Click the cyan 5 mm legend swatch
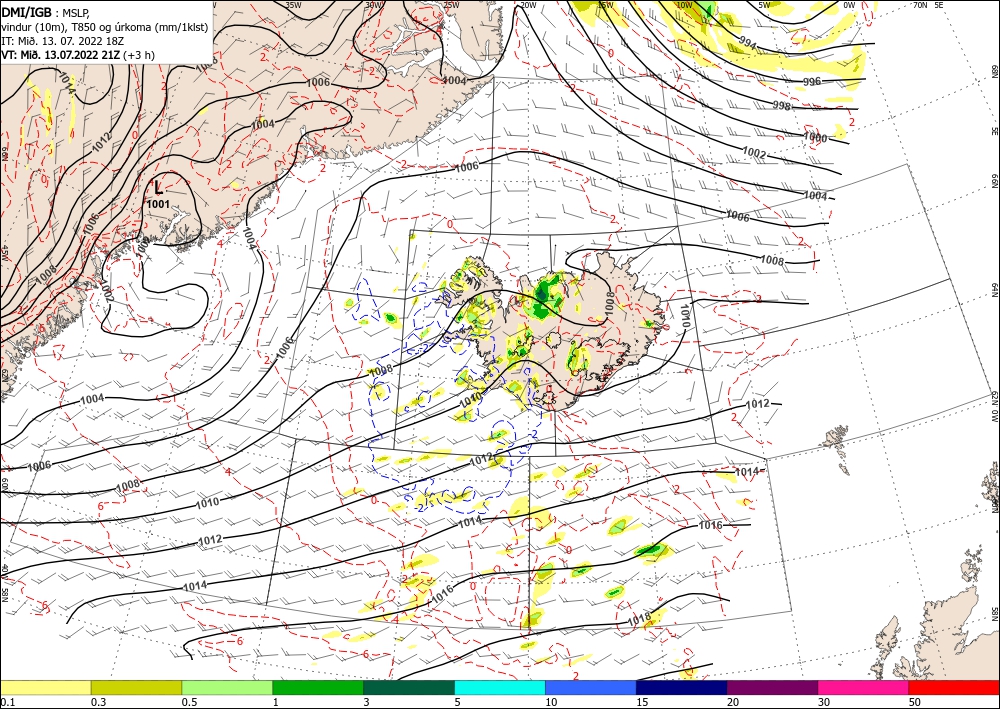 click(x=500, y=687)
